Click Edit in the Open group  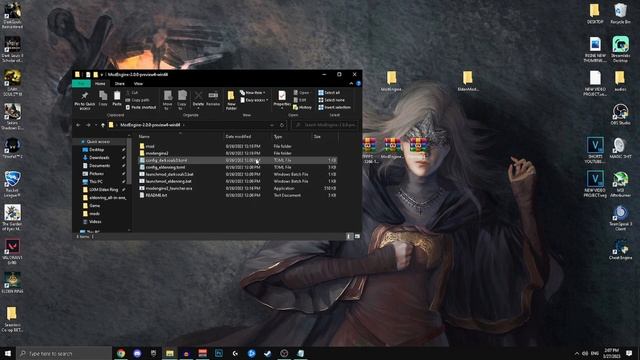tap(300, 100)
